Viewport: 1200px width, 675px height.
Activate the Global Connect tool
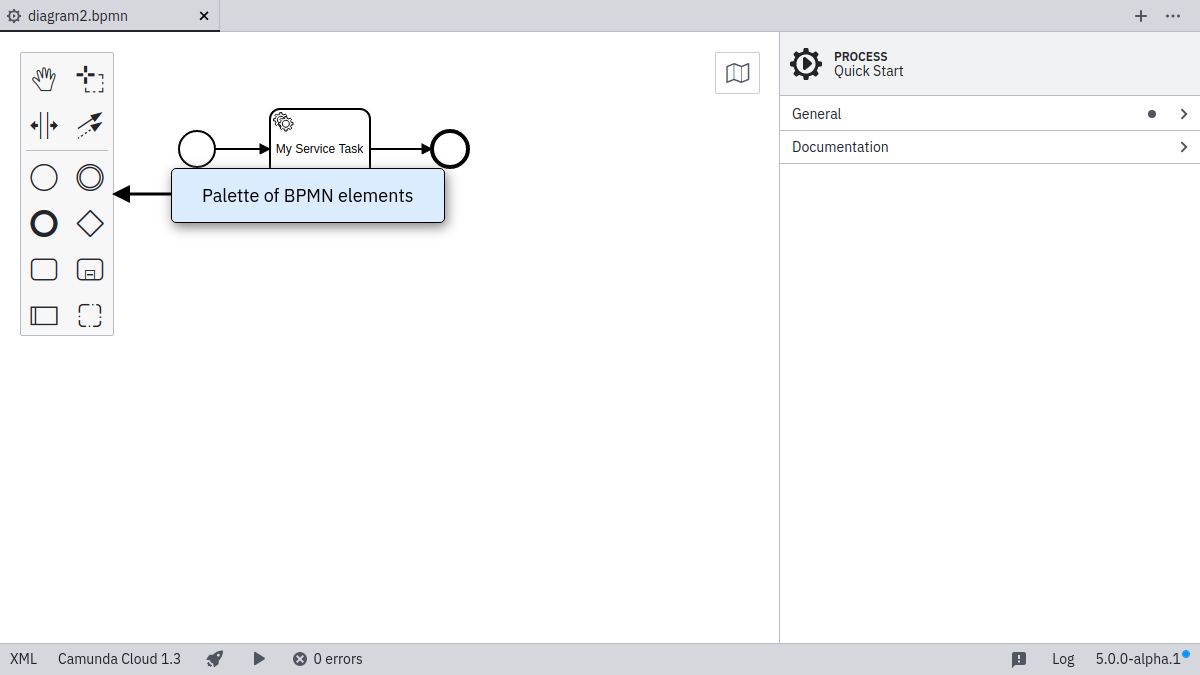tap(90, 125)
